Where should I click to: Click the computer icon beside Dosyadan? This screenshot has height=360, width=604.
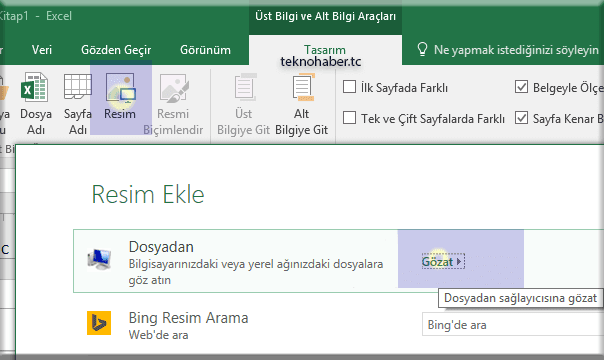(99, 259)
